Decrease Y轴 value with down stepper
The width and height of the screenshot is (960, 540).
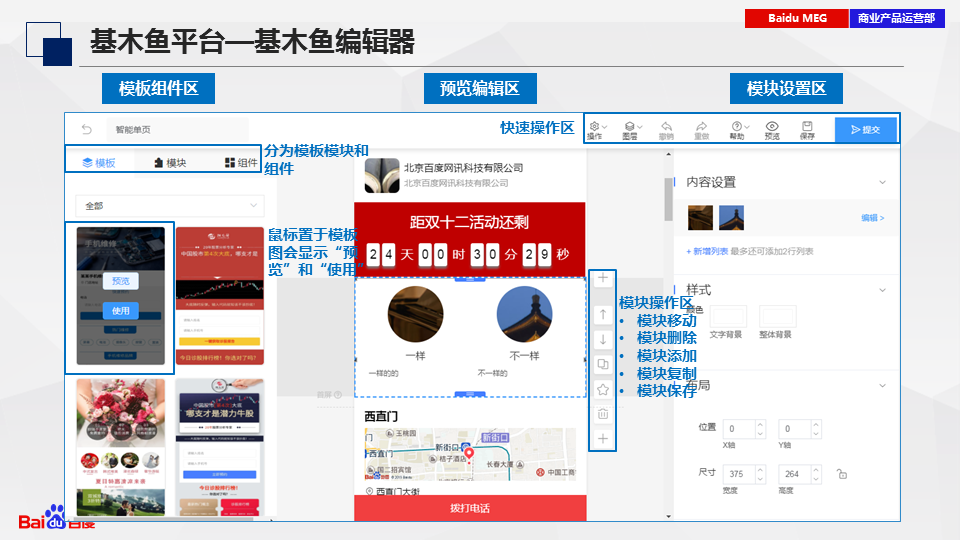pos(816,433)
